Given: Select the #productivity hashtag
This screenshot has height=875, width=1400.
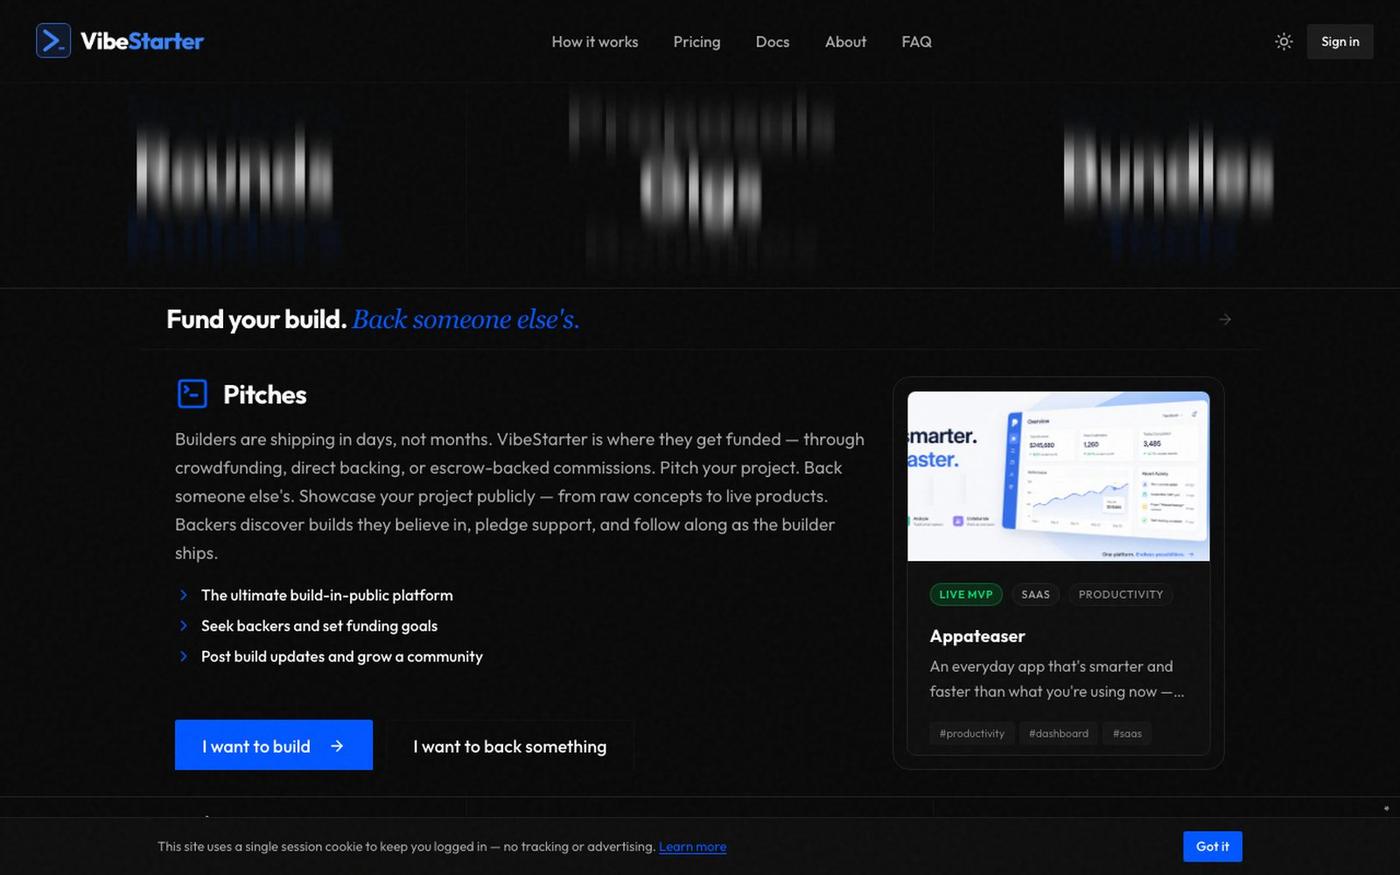Looking at the screenshot, I should [x=972, y=733].
